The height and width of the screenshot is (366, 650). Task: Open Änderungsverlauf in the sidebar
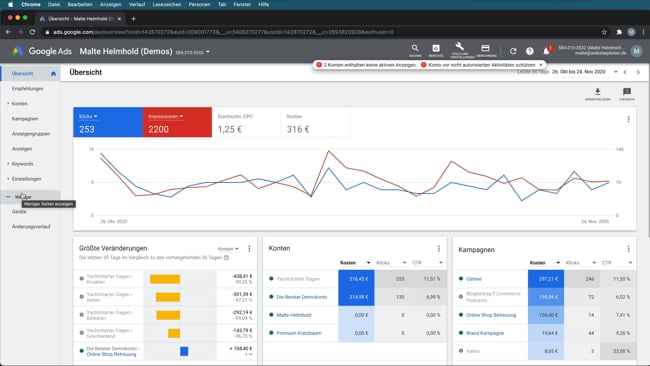pyautogui.click(x=31, y=227)
